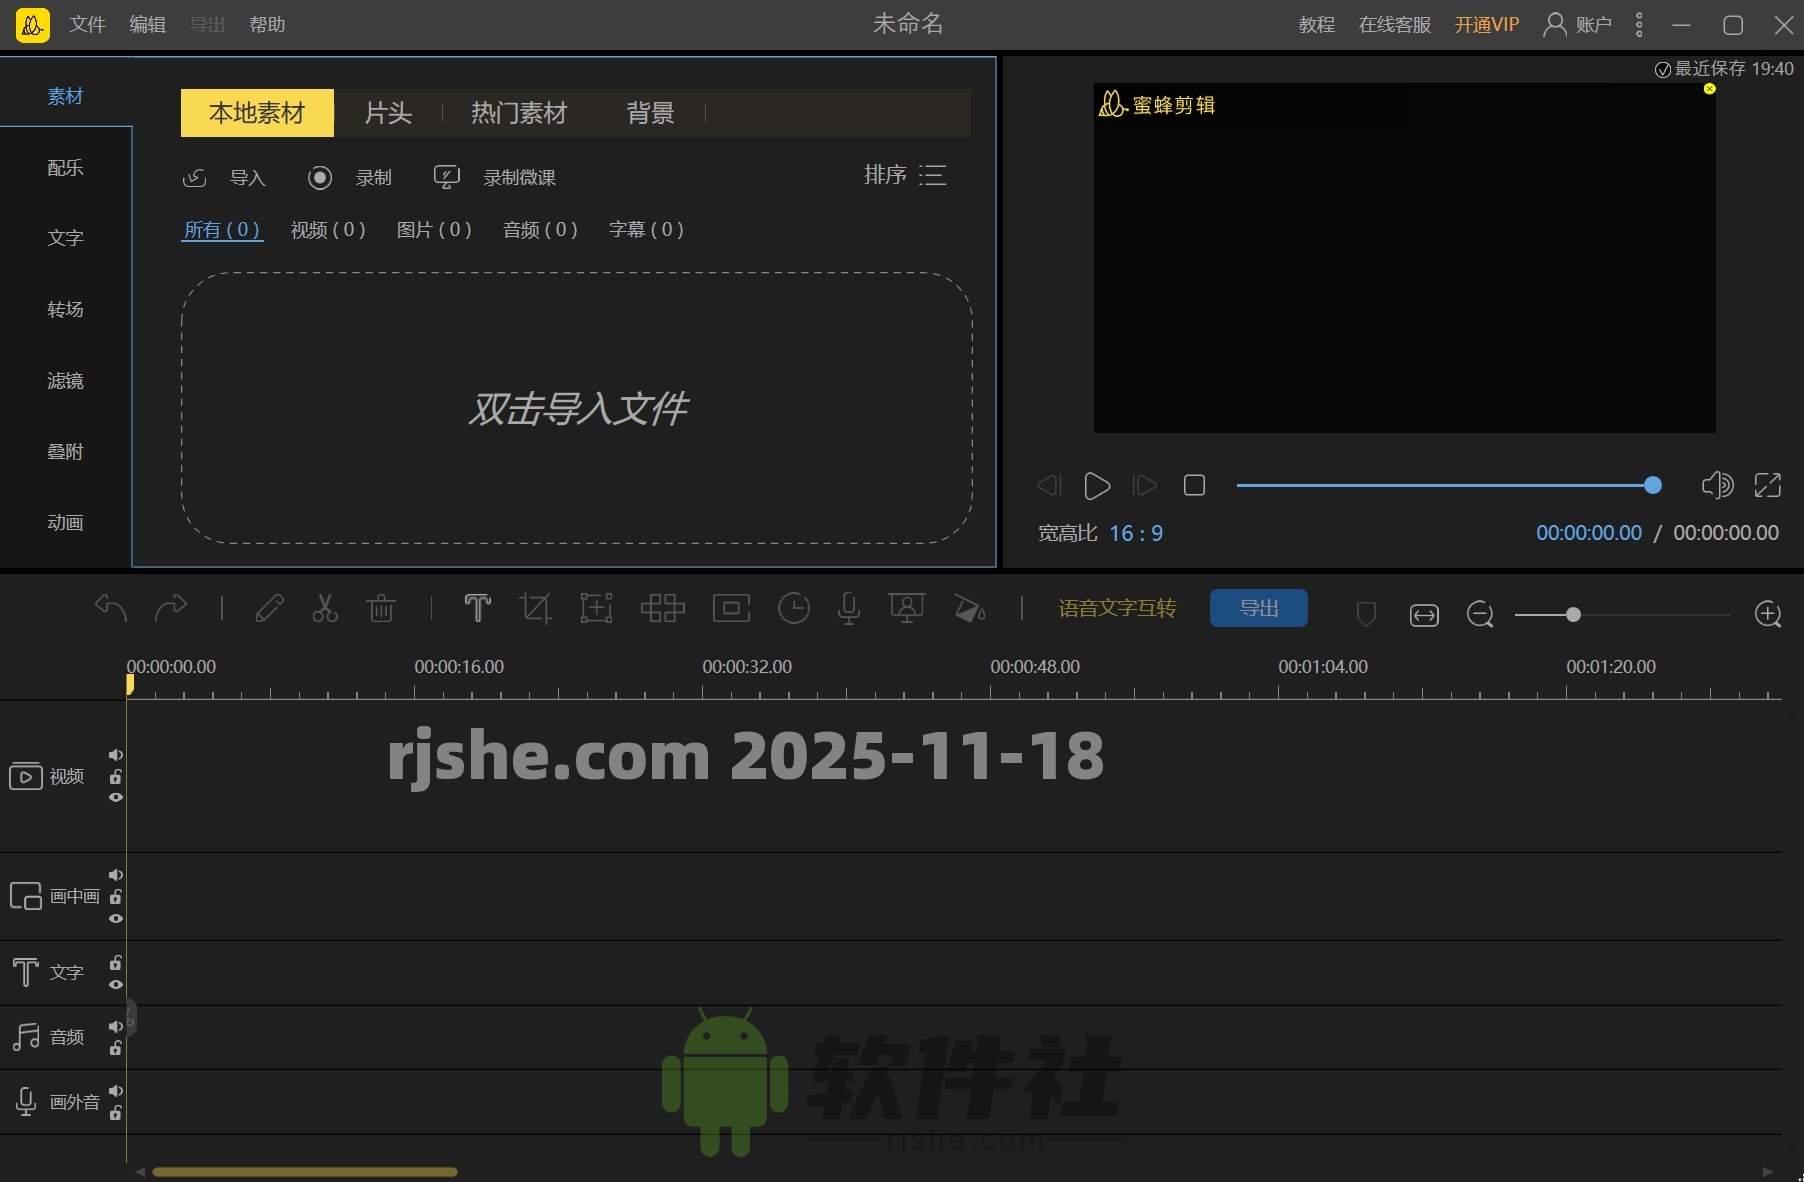
Task: Open the 滤镜 panel in the left sidebar
Action: [x=65, y=380]
